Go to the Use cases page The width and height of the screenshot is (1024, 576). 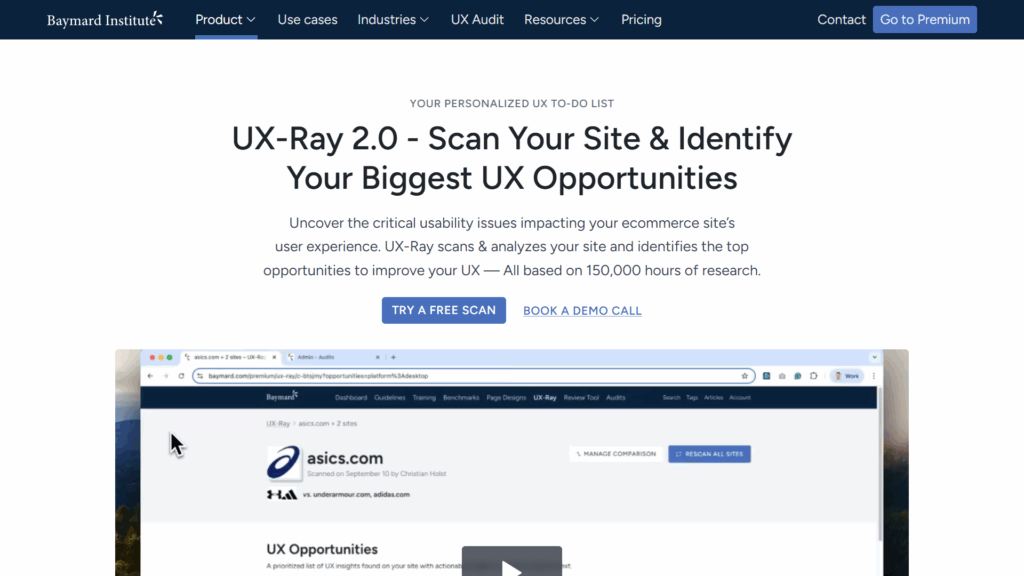[x=307, y=19]
